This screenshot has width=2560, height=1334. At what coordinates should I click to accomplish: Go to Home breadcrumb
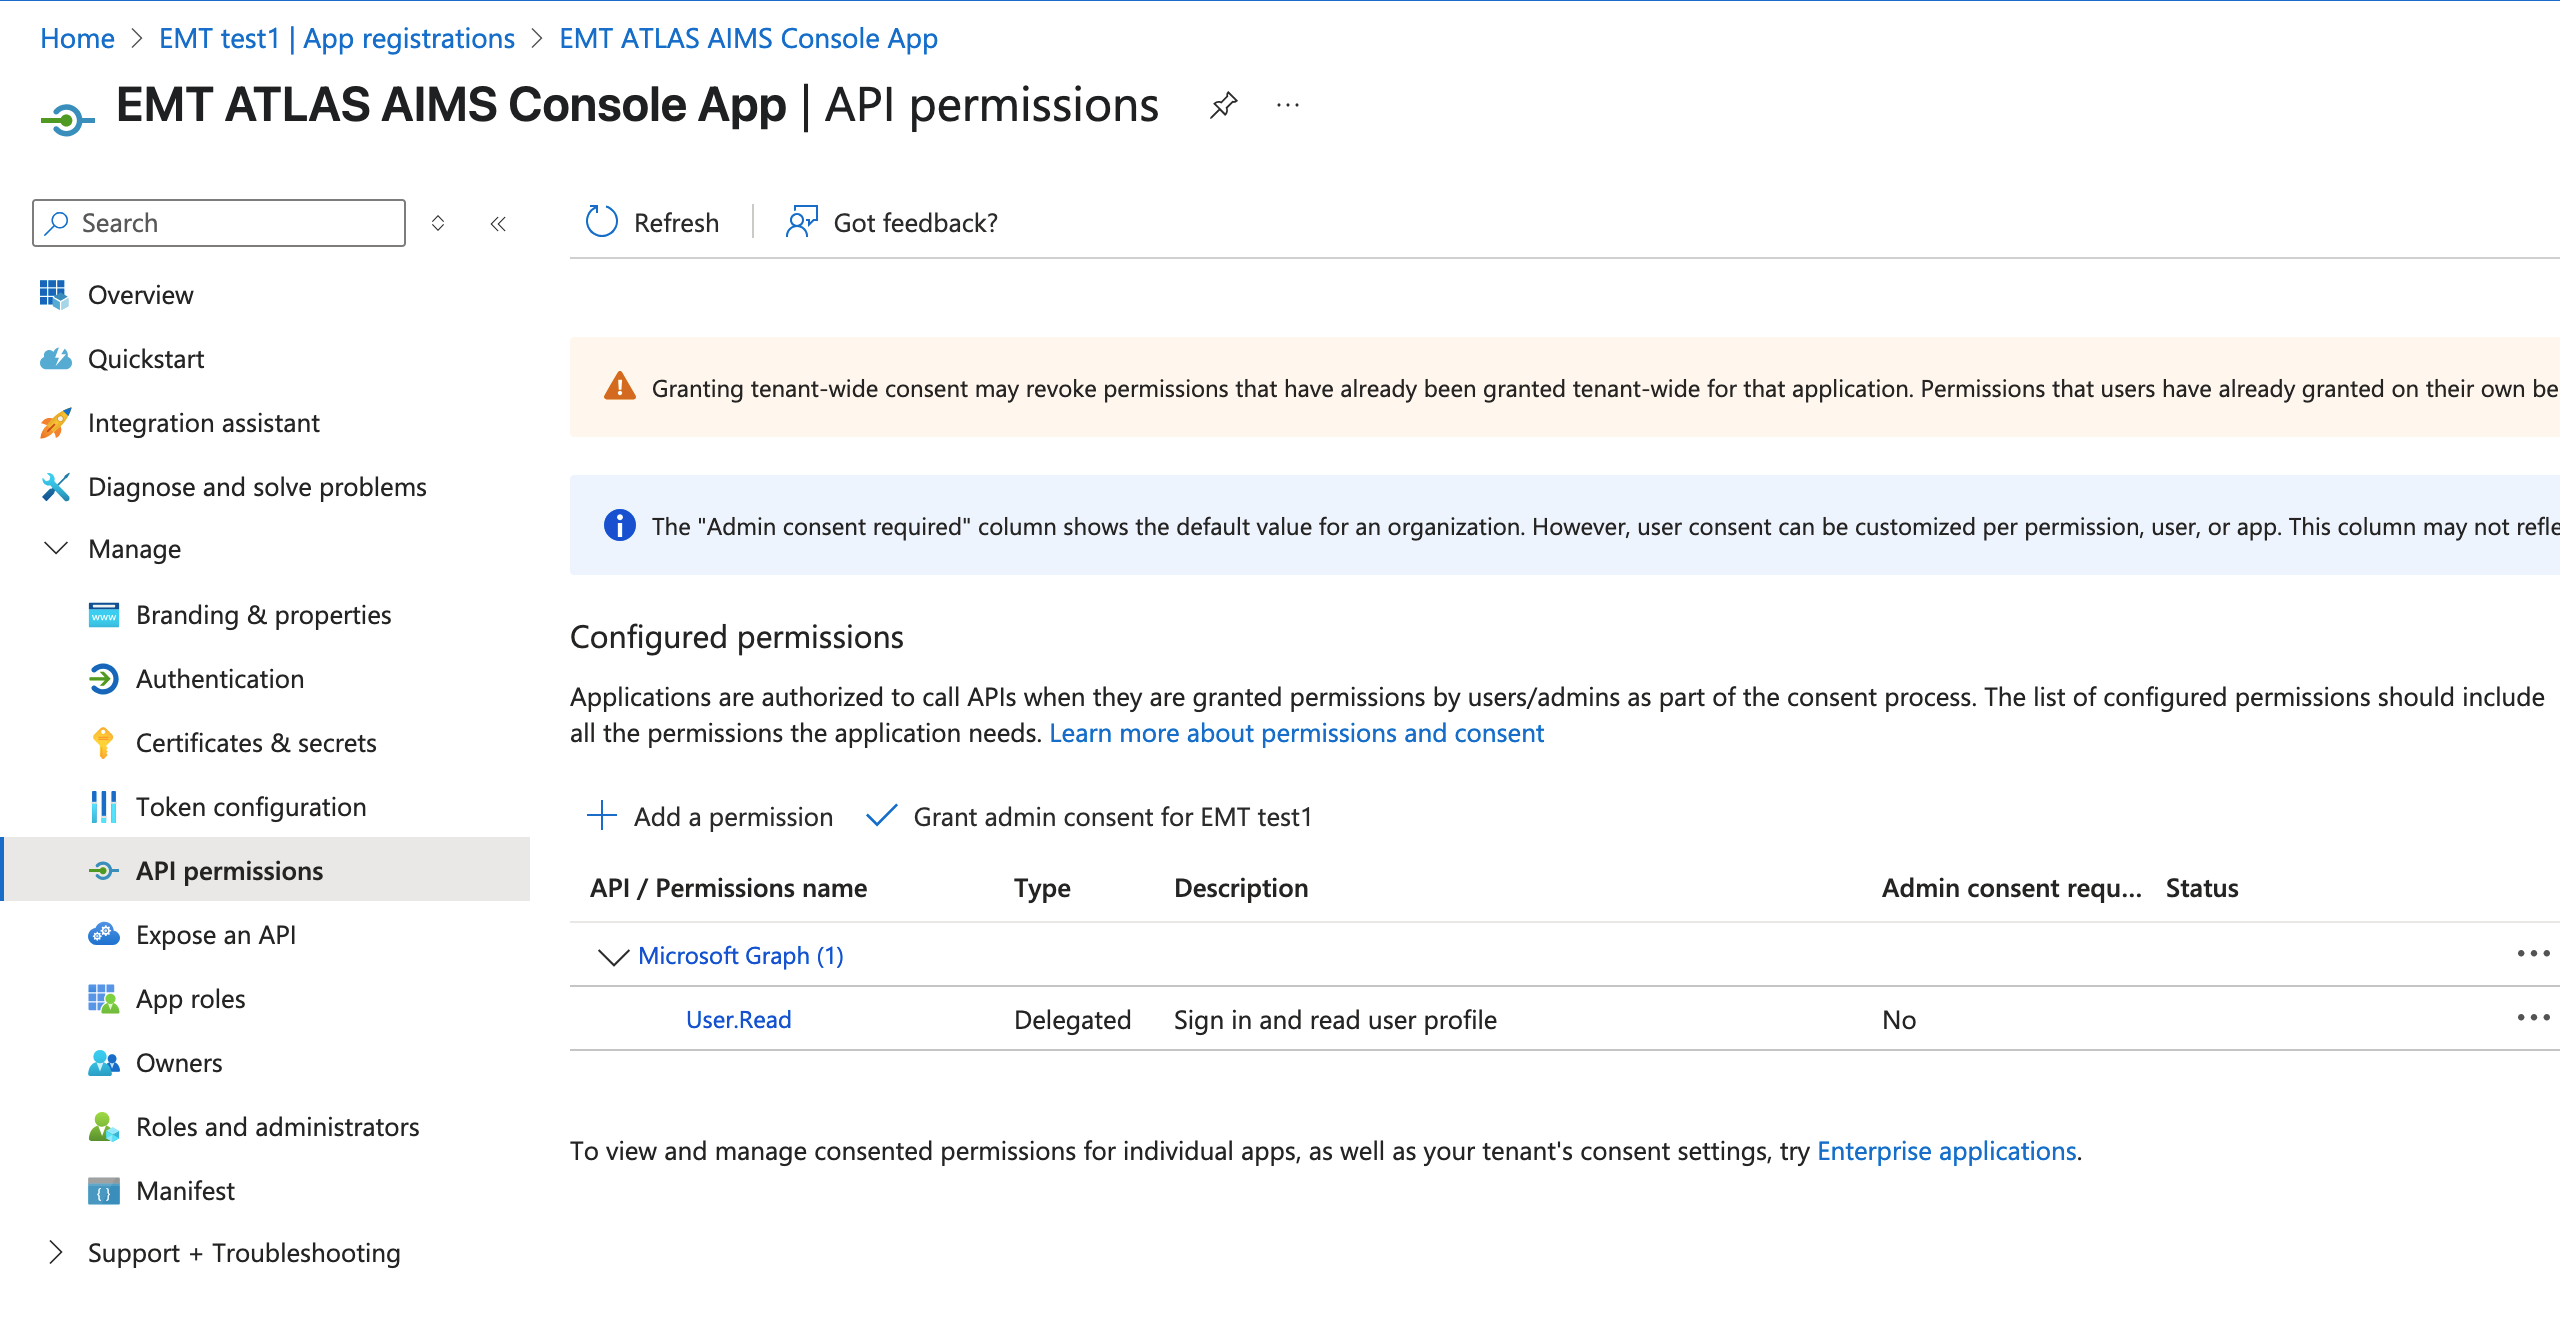coord(77,38)
